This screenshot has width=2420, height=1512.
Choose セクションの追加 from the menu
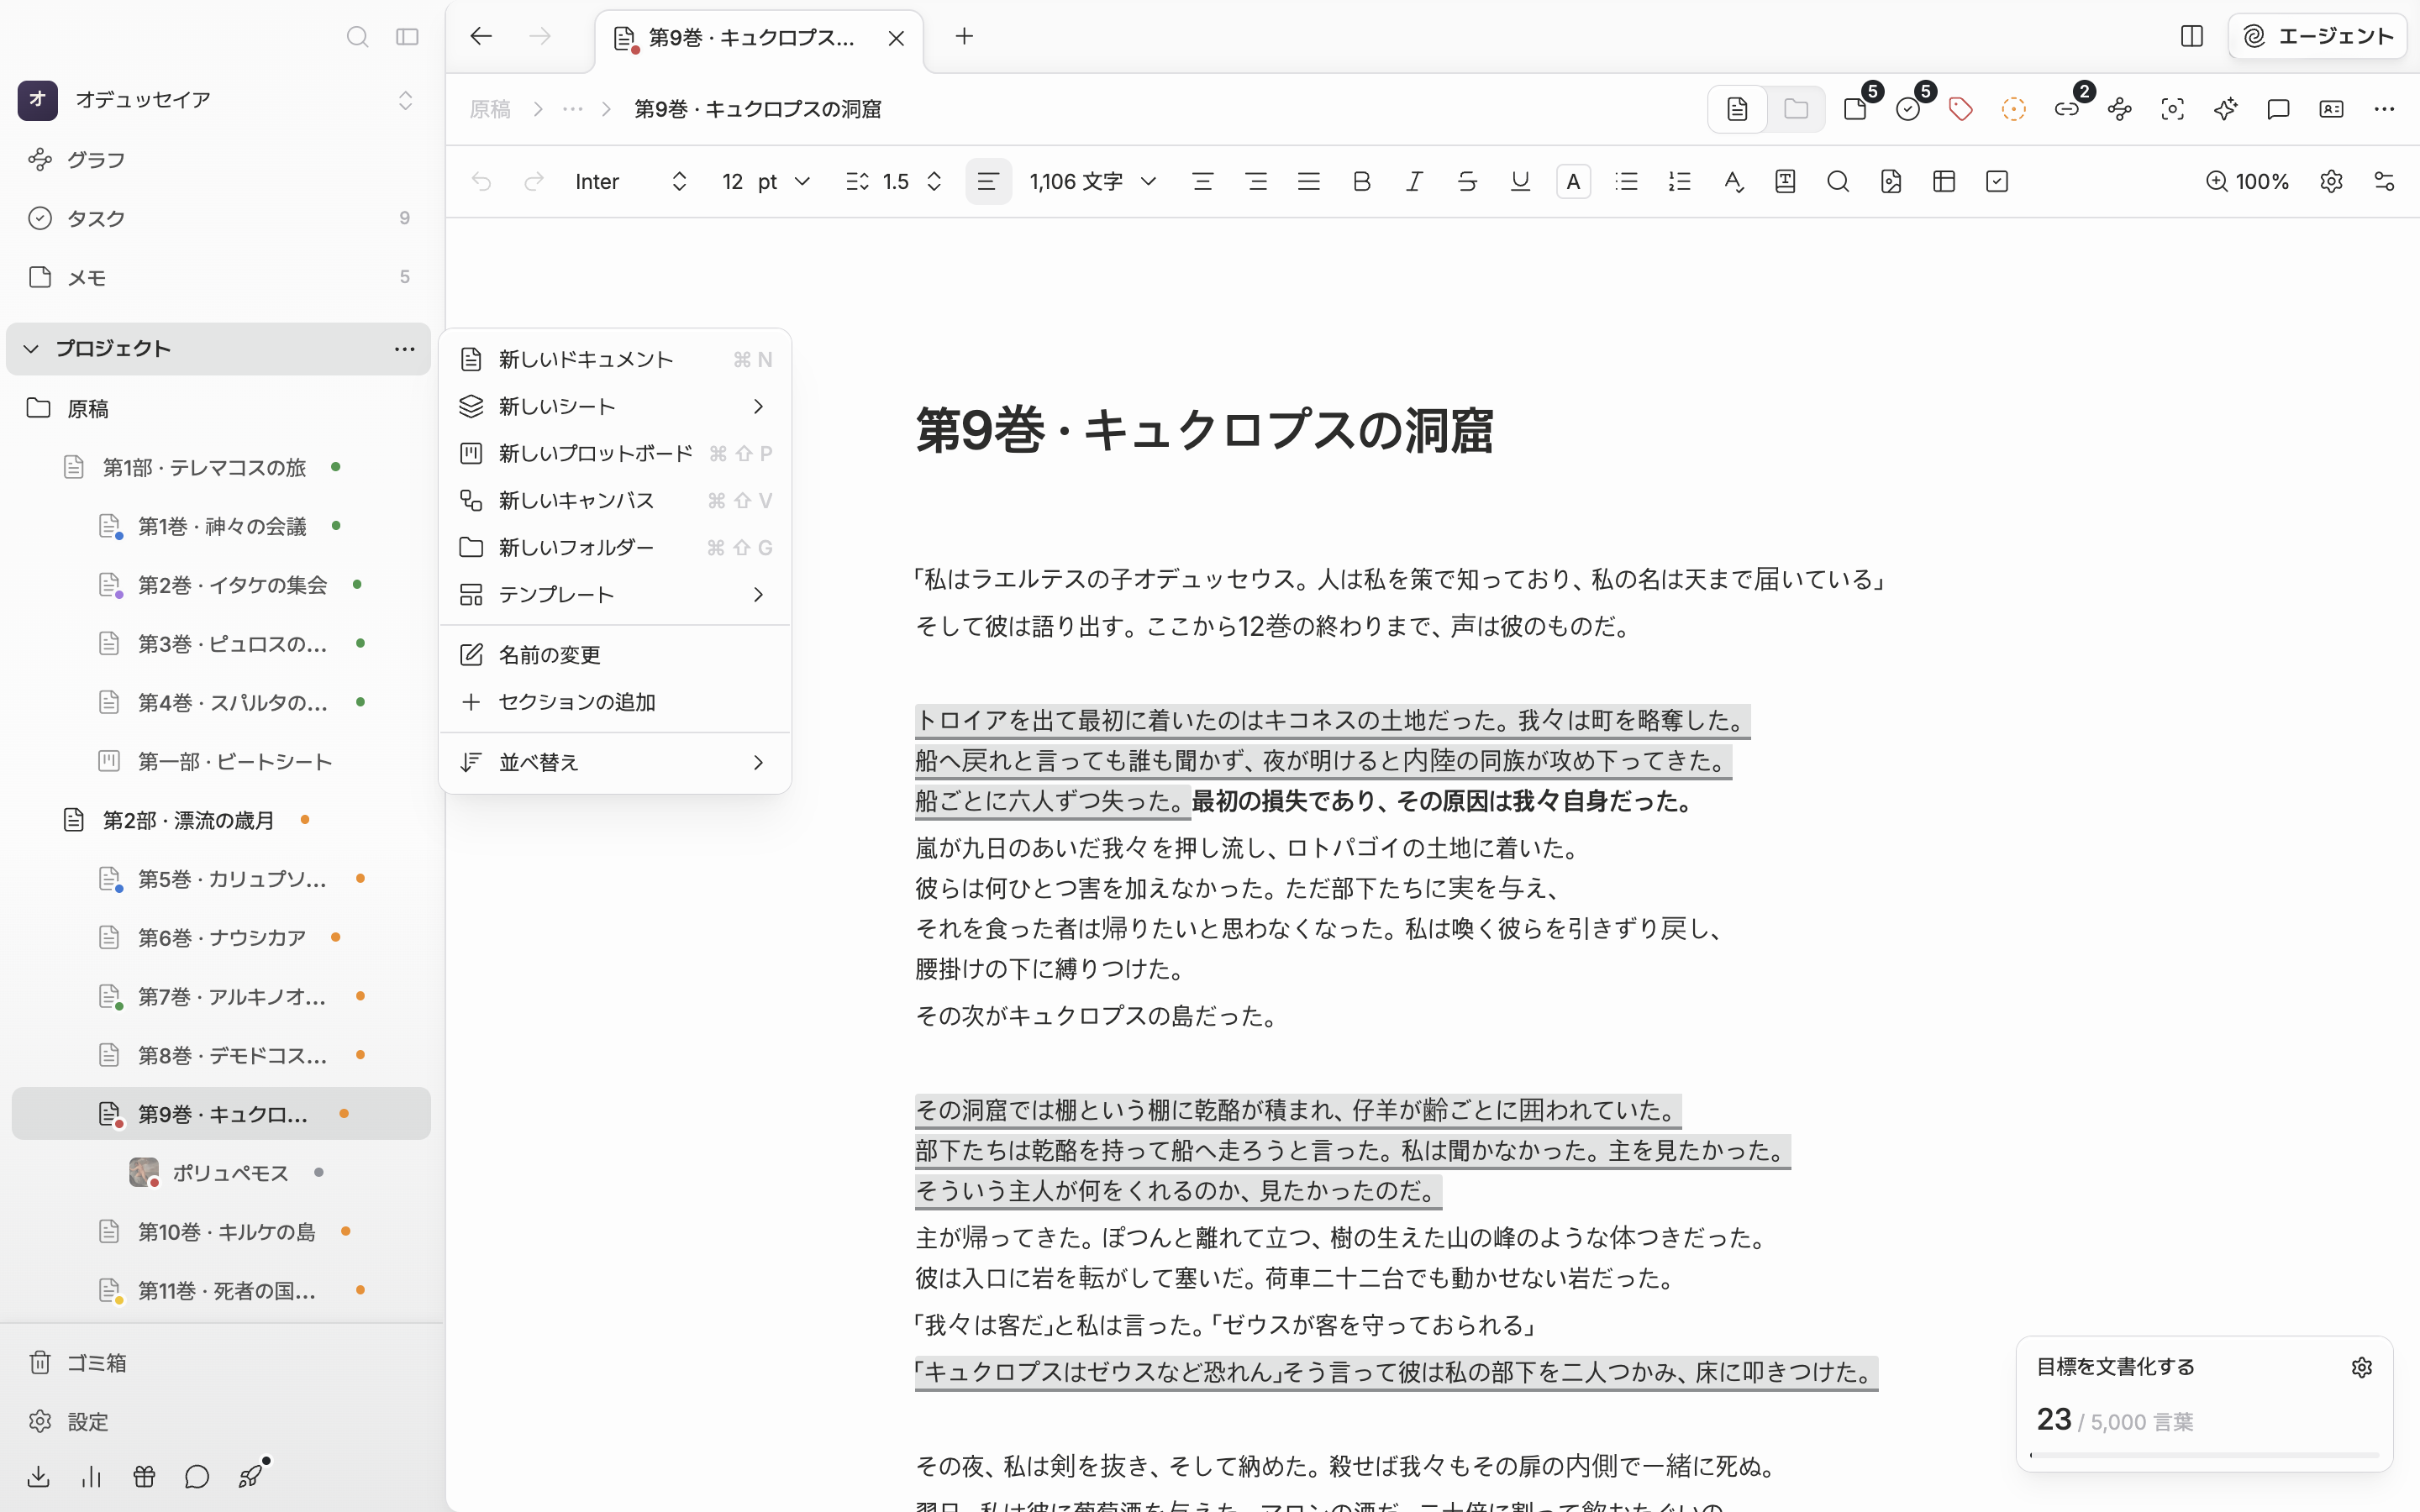[615, 702]
